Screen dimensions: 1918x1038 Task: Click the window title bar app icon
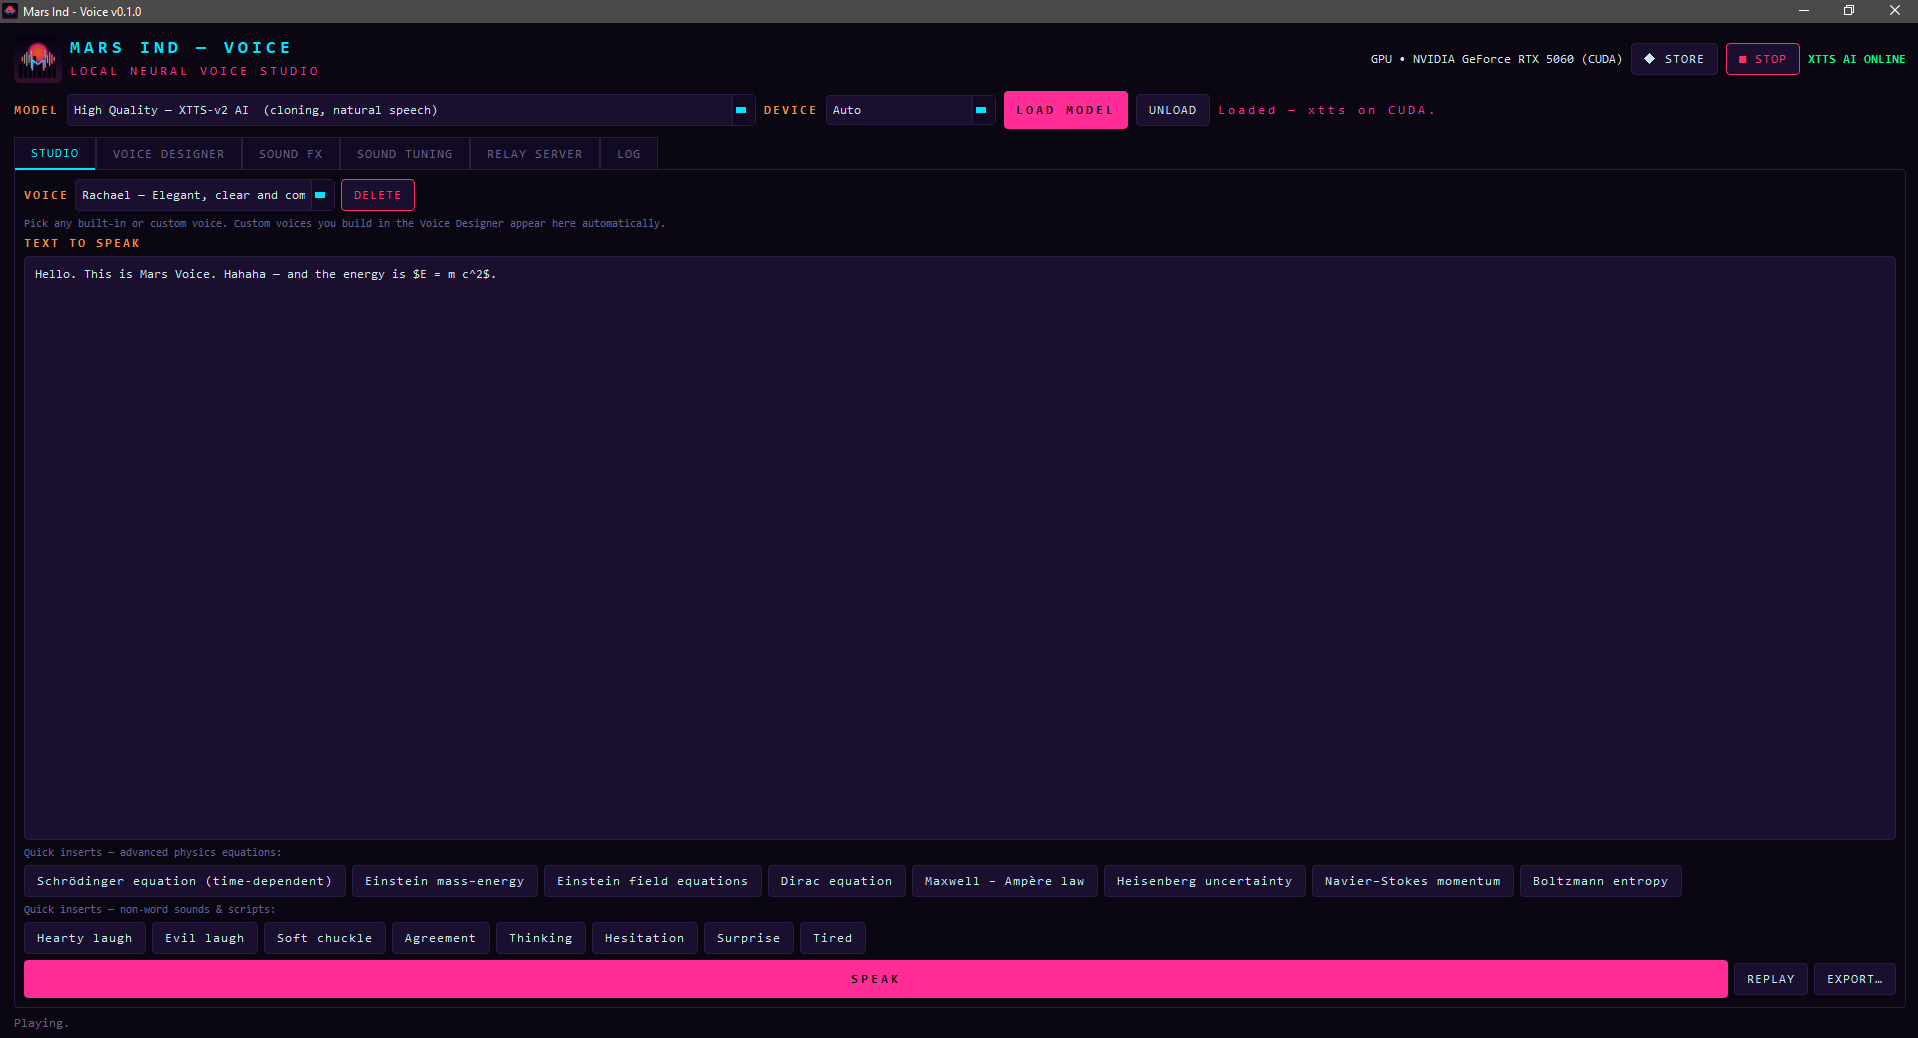click(10, 11)
